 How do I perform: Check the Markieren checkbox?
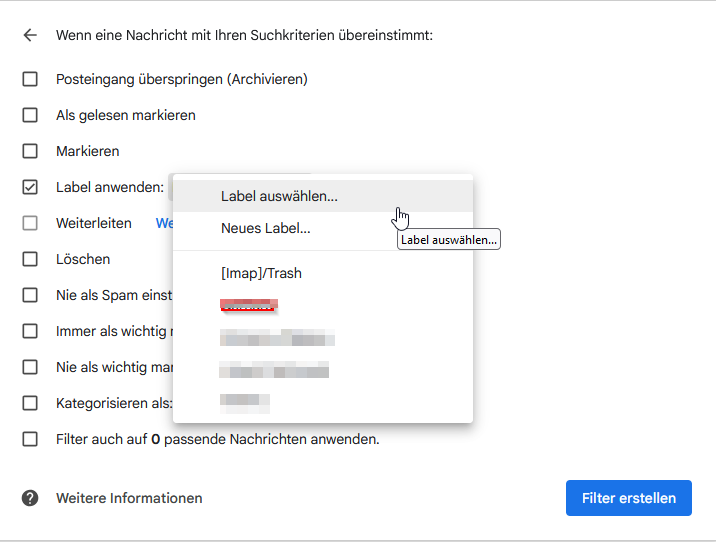point(30,151)
